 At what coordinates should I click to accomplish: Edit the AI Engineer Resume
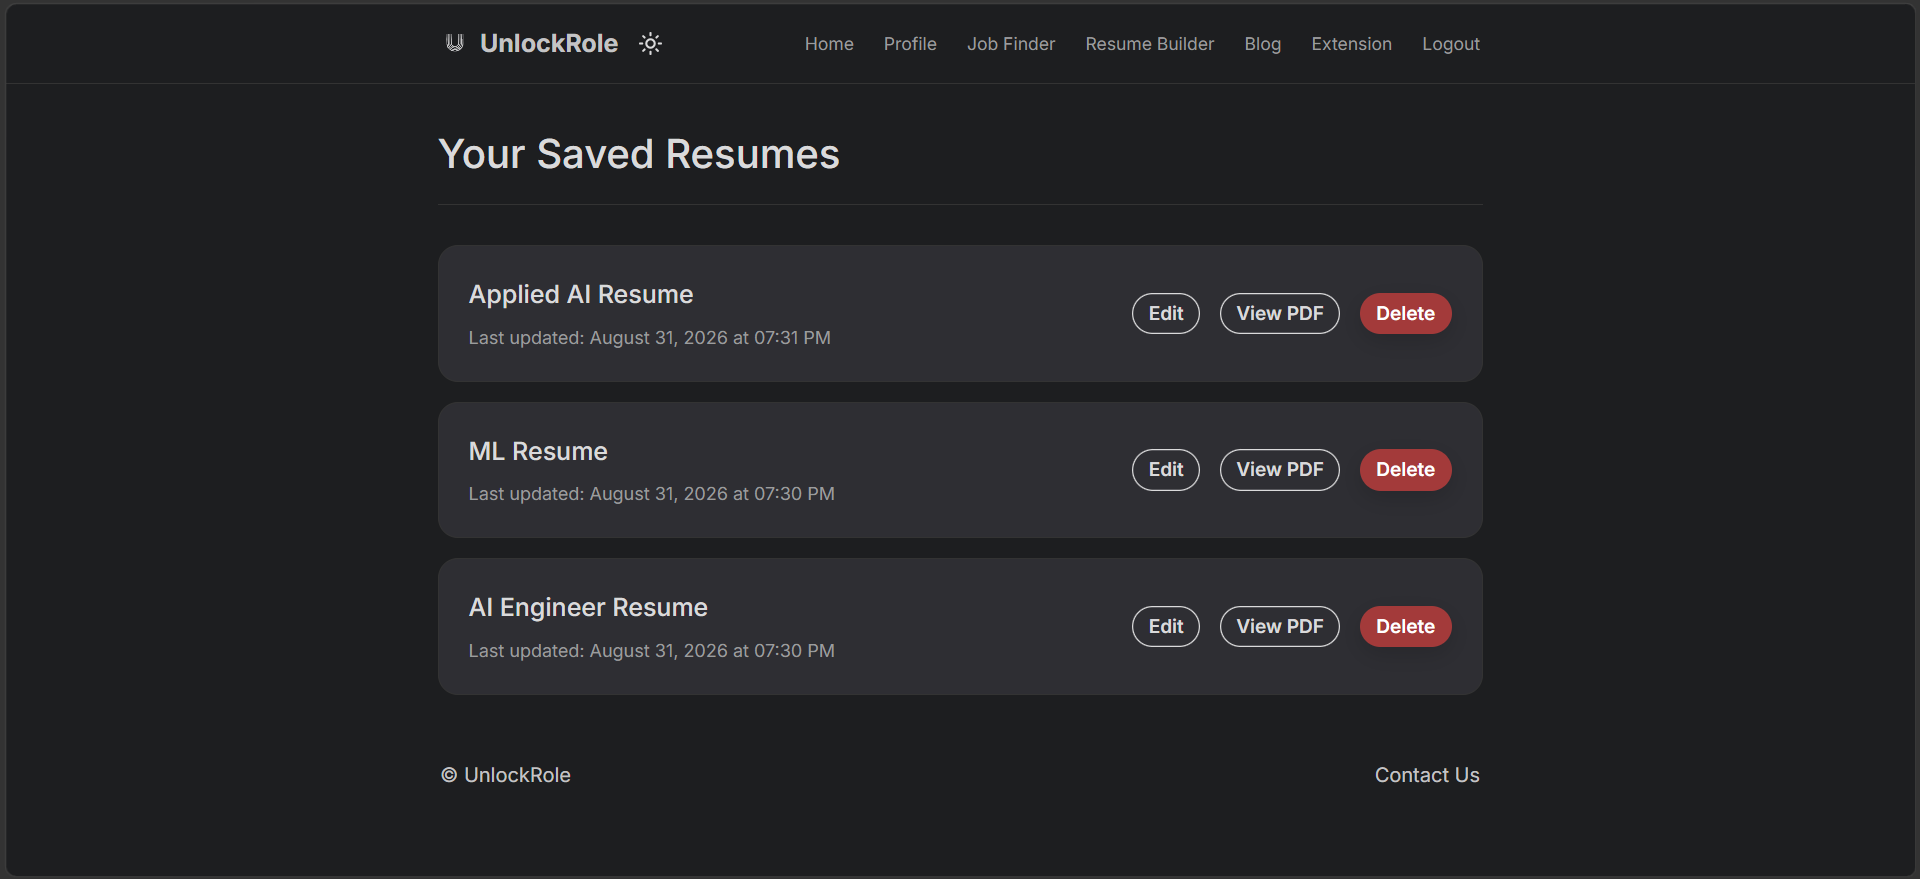[x=1166, y=626]
